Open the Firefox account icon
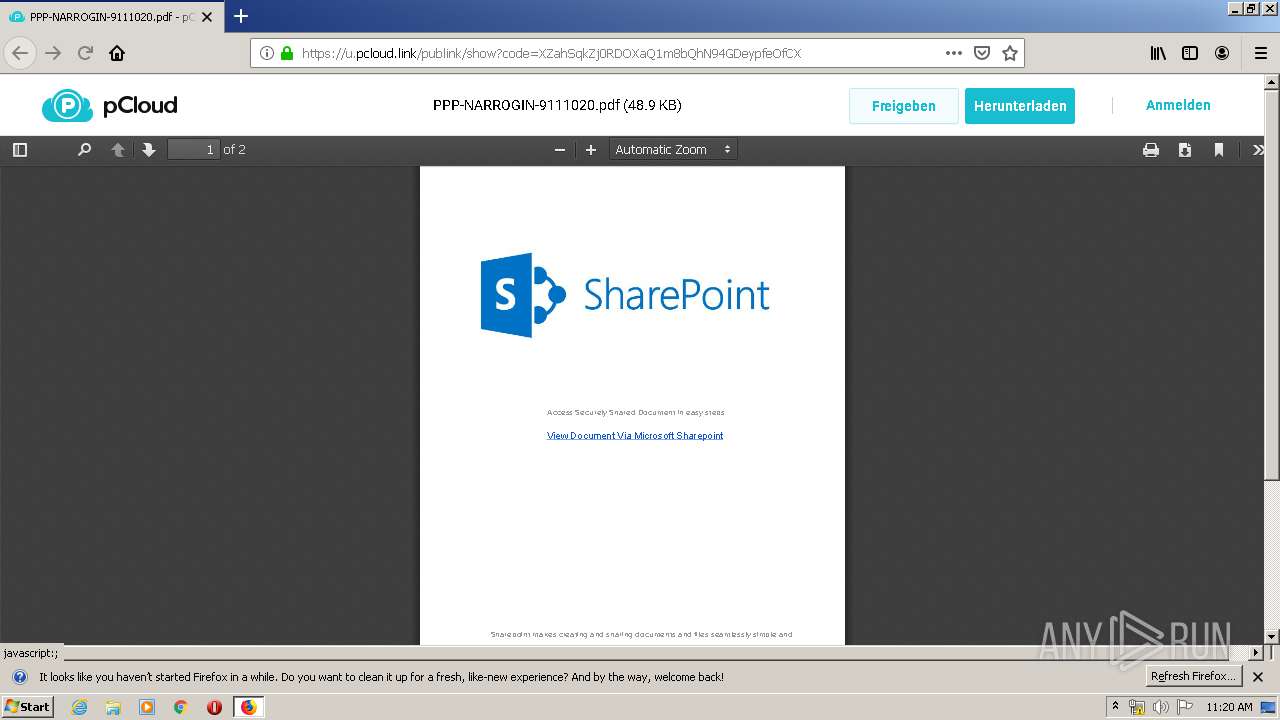This screenshot has height=720, width=1280. click(1222, 53)
